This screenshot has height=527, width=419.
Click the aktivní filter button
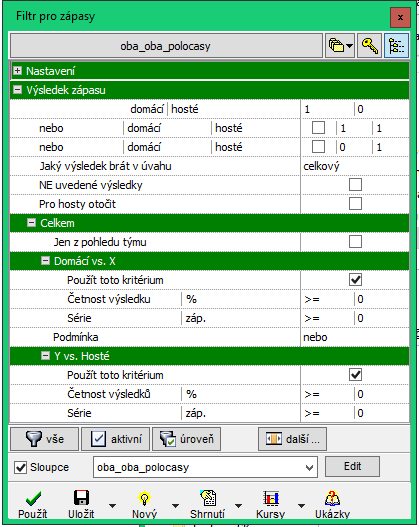(116, 439)
